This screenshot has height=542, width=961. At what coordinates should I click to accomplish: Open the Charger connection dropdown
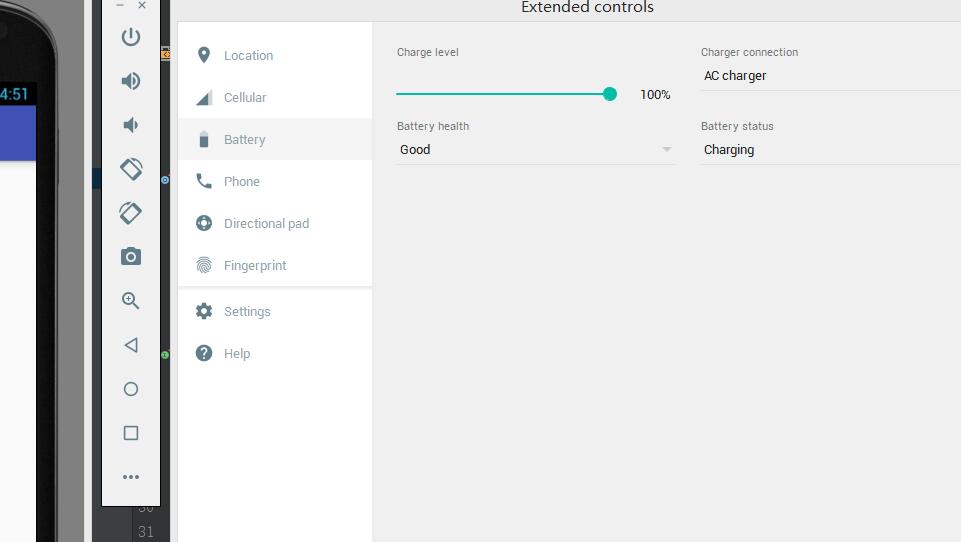pos(830,76)
